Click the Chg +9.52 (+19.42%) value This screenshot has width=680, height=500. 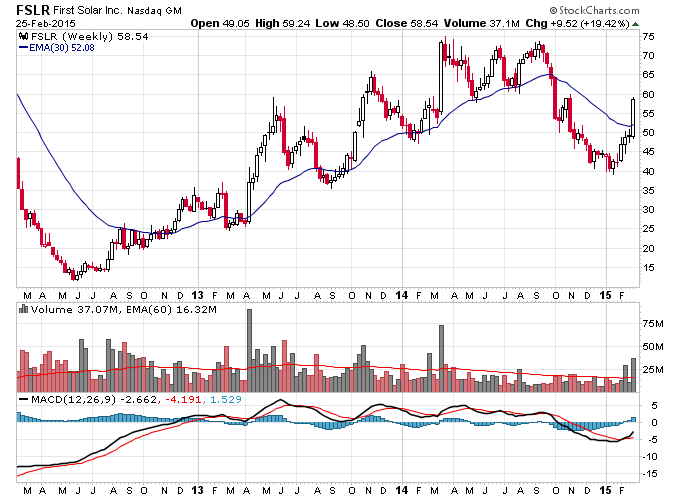coord(577,23)
